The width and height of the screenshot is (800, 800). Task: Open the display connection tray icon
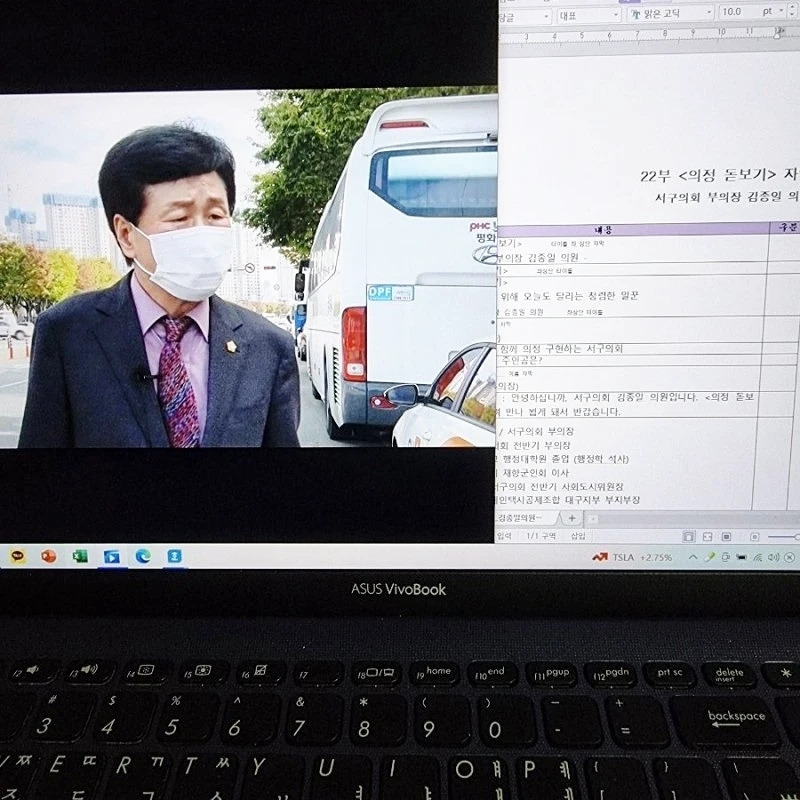[725, 557]
